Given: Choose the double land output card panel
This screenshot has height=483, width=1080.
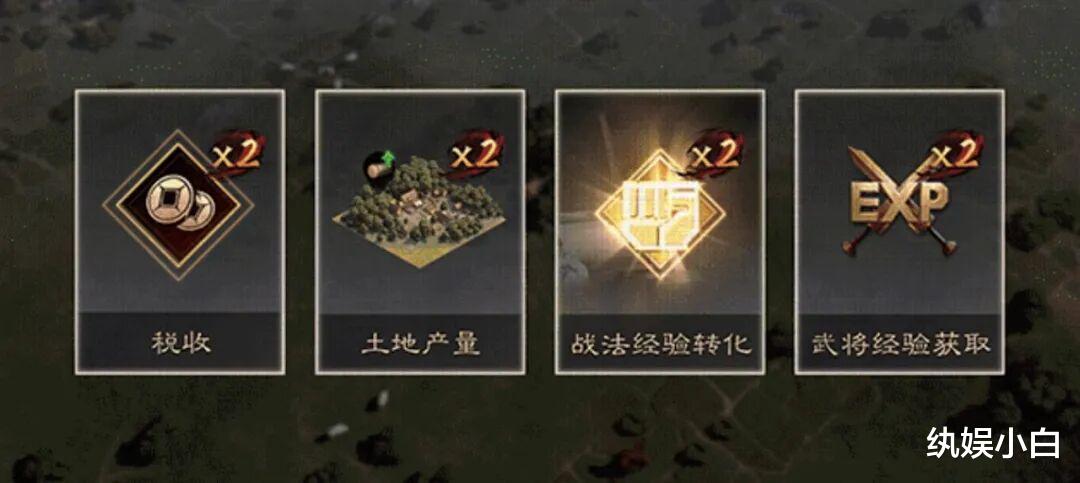Looking at the screenshot, I should 420,232.
